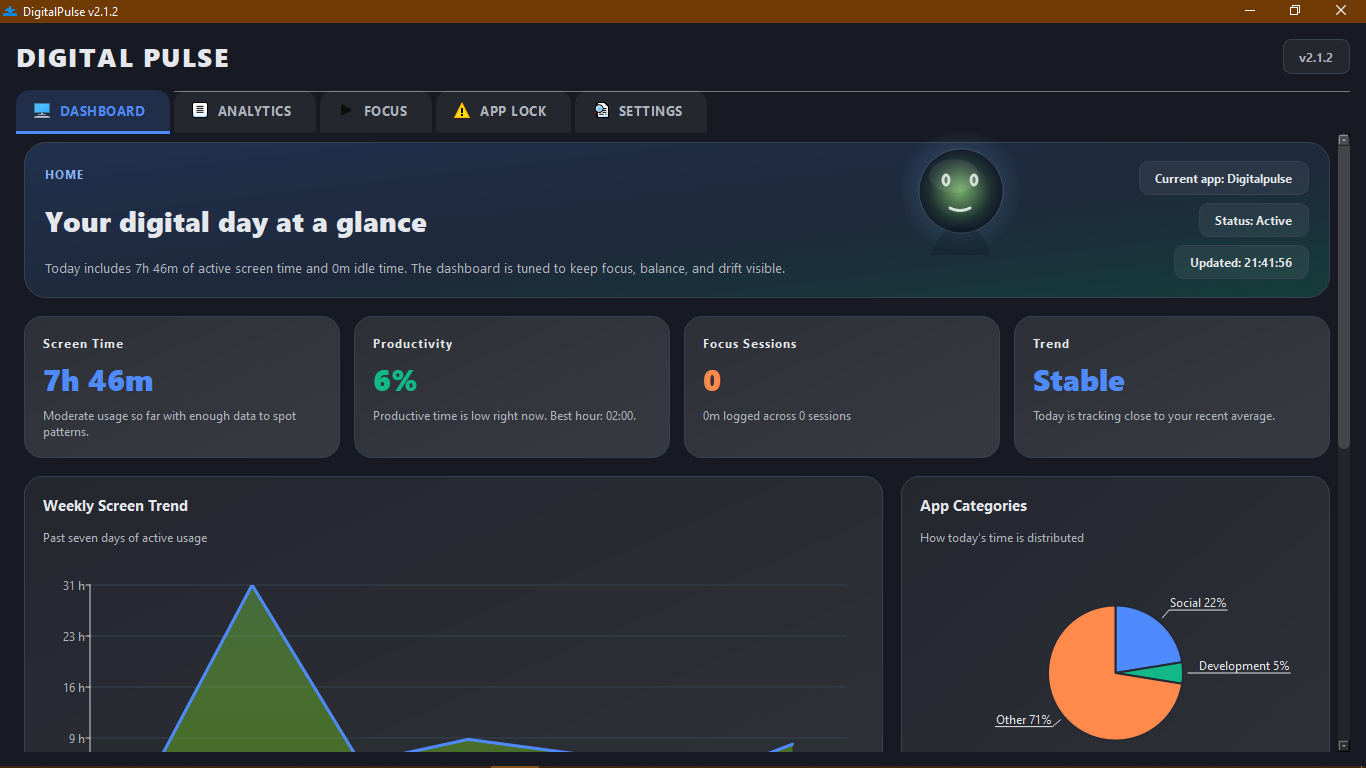Image resolution: width=1366 pixels, height=768 pixels.
Task: Click the Social 22% label
Action: pyautogui.click(x=1198, y=603)
